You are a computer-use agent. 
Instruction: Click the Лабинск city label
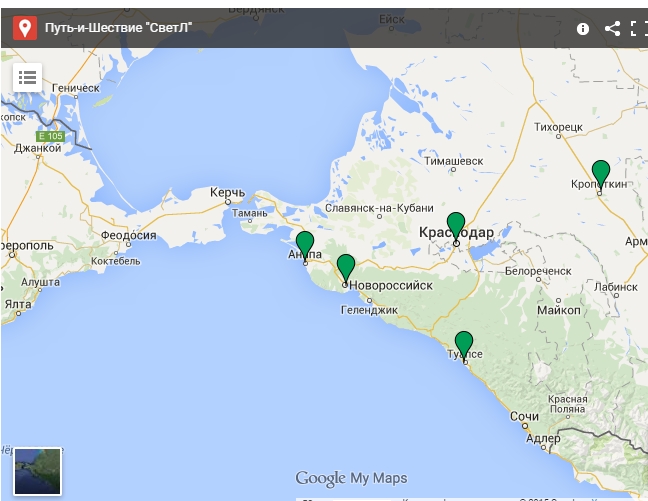point(616,287)
